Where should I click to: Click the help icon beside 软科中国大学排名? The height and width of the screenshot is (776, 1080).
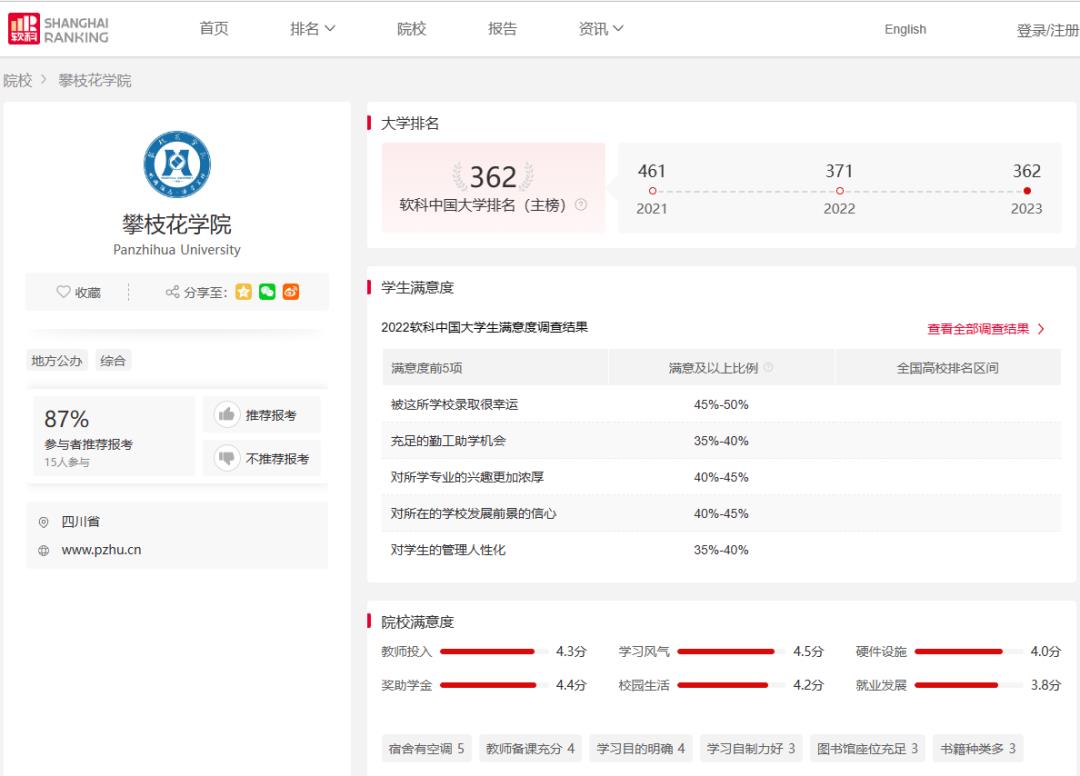581,205
